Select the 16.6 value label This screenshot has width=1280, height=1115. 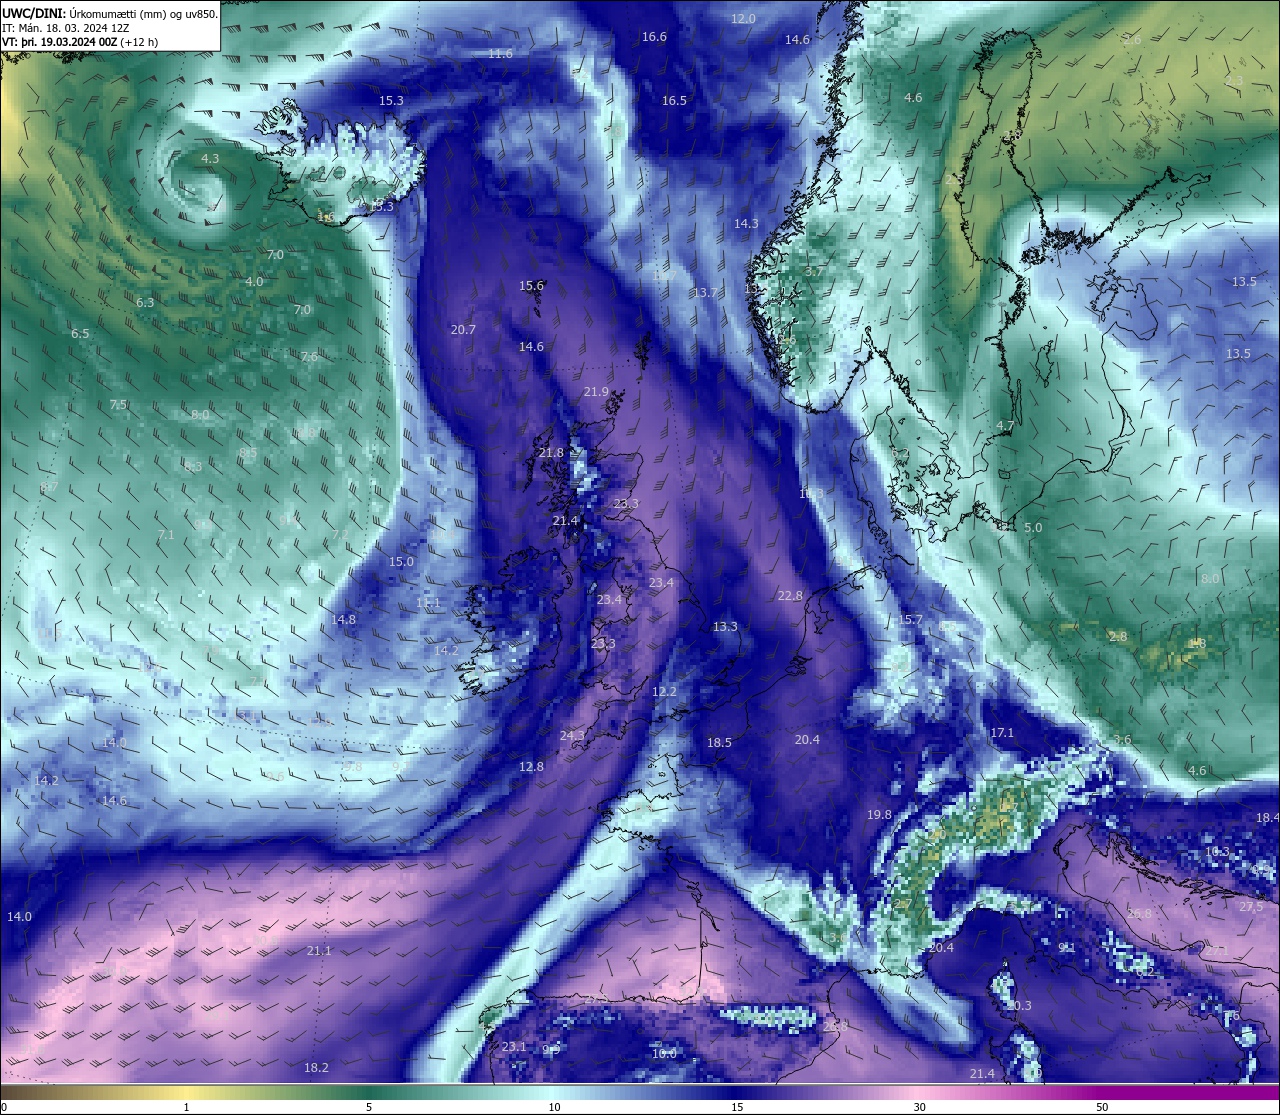pos(654,37)
